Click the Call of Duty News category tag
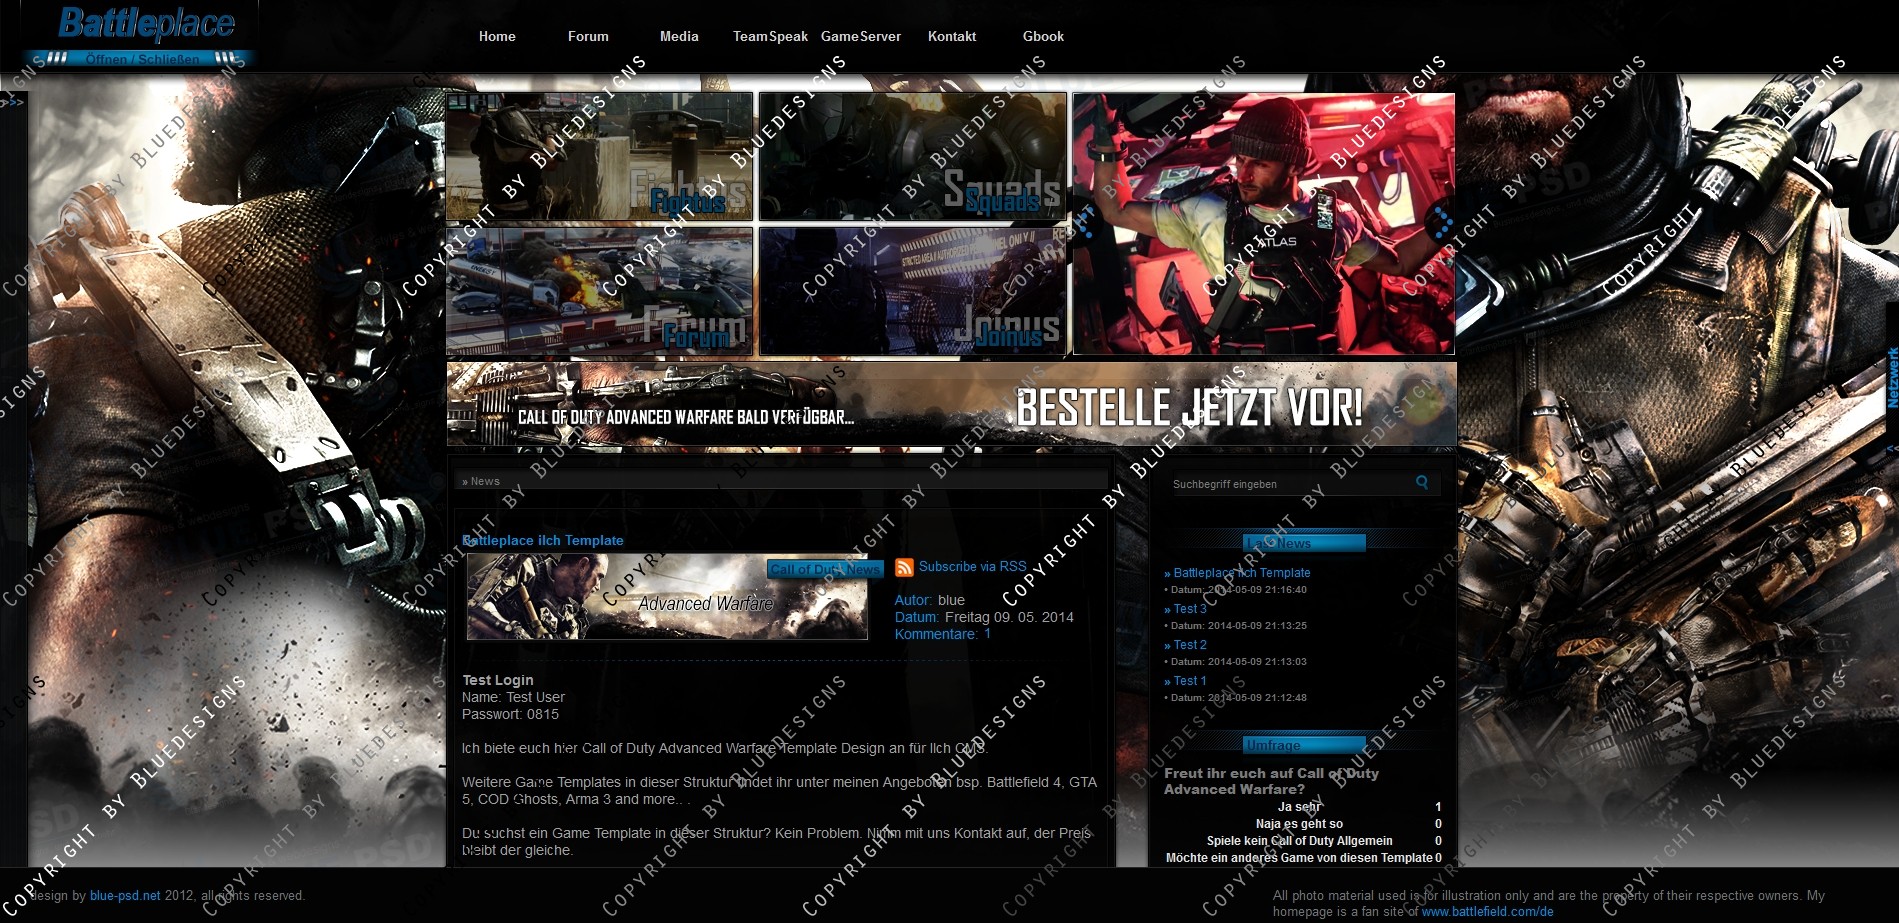Screen dimensions: 1899x923 [825, 569]
